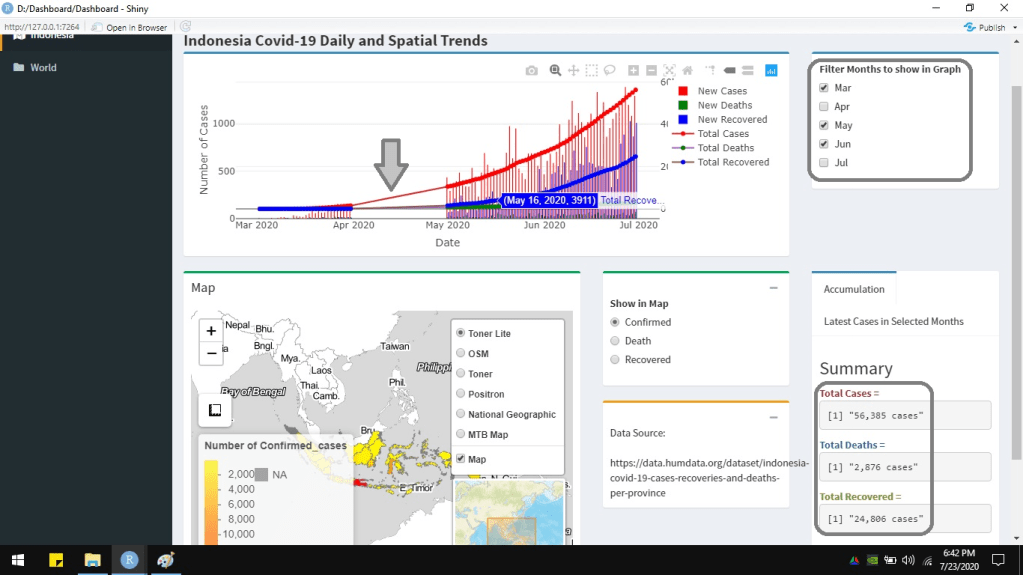Tick the Jul month checkbox

(x=824, y=163)
